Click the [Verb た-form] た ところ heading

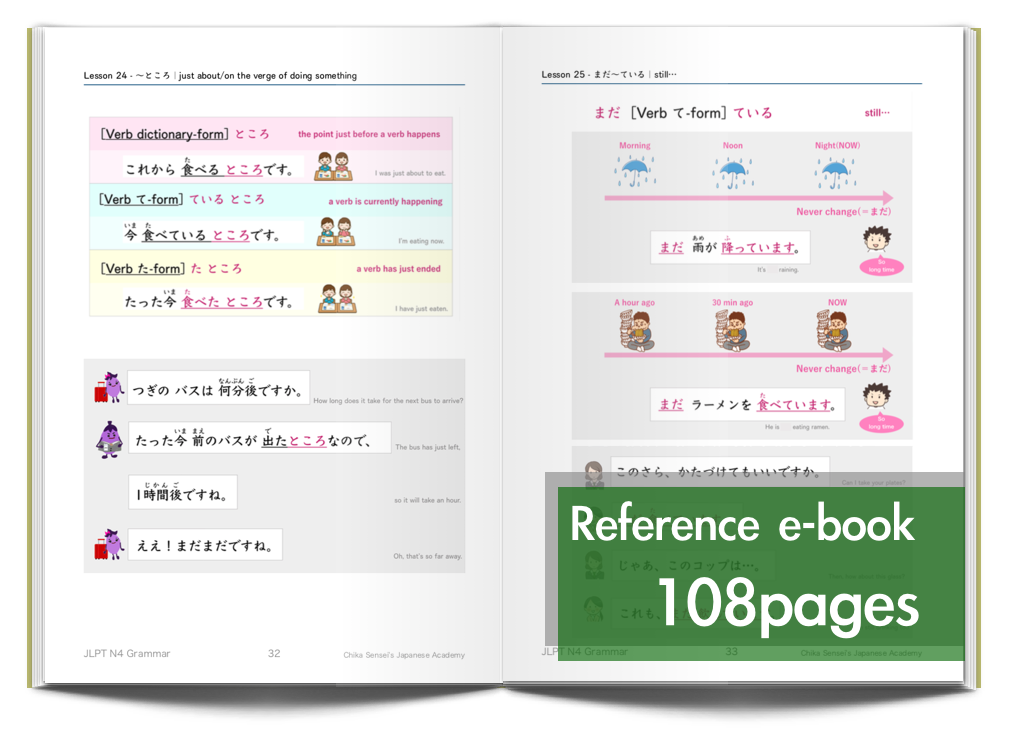(171, 268)
